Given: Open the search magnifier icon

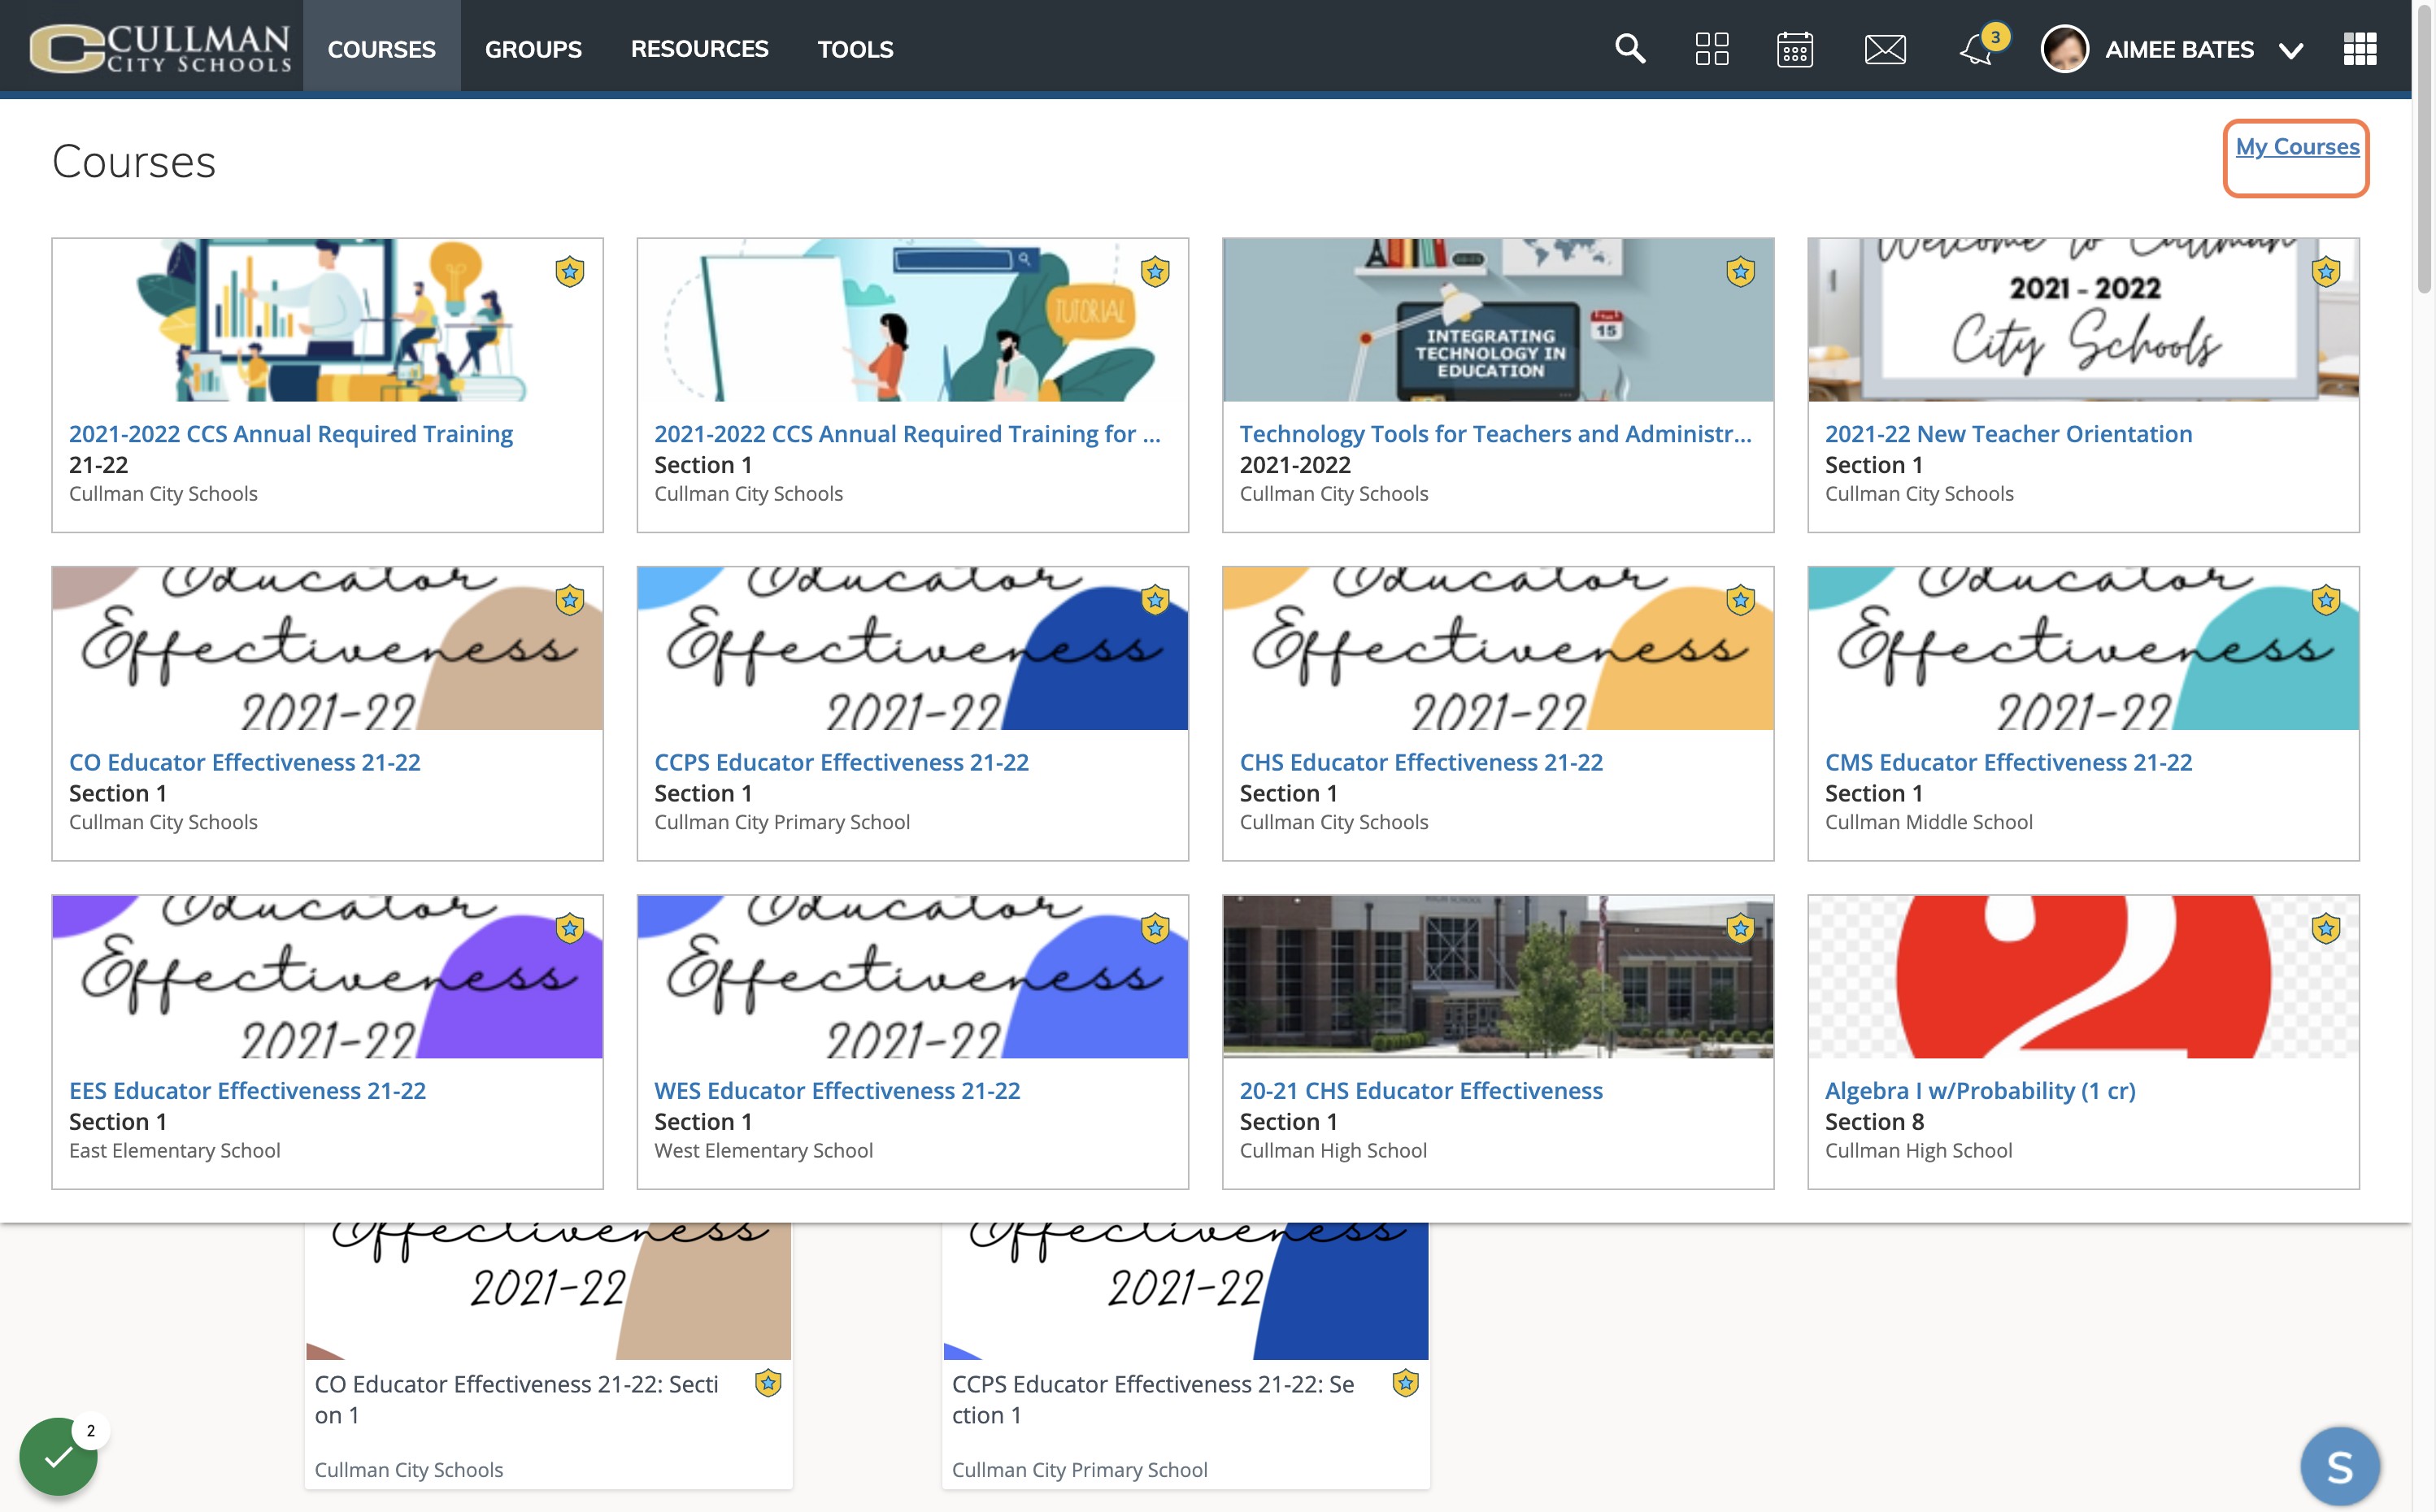Looking at the screenshot, I should 1630,48.
